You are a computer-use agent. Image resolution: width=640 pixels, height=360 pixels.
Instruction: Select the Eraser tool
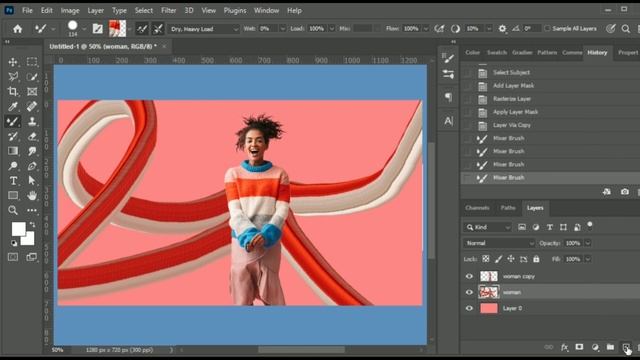tap(32, 136)
